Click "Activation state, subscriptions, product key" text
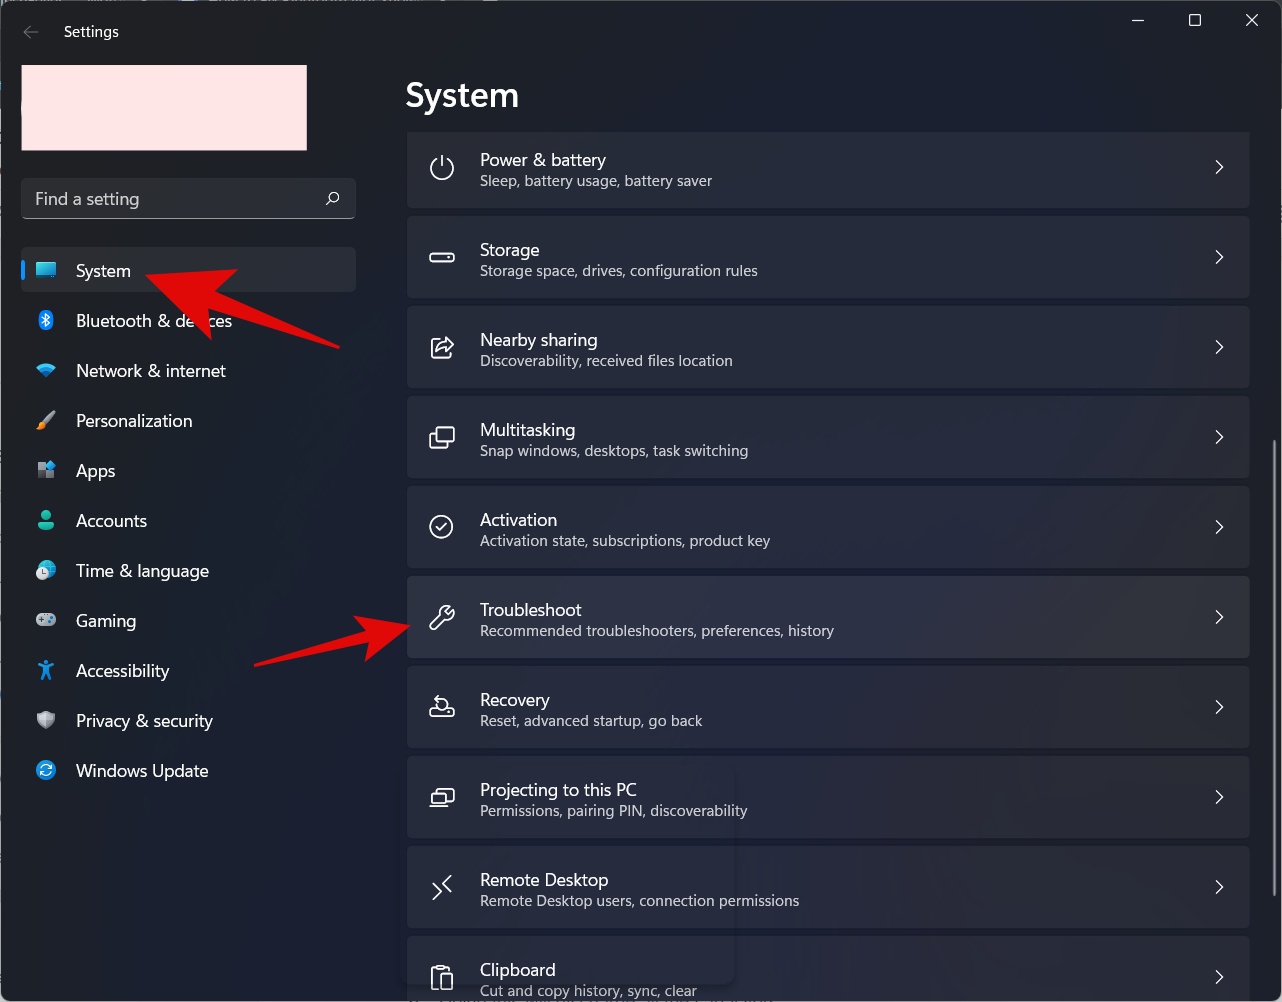 tap(625, 541)
